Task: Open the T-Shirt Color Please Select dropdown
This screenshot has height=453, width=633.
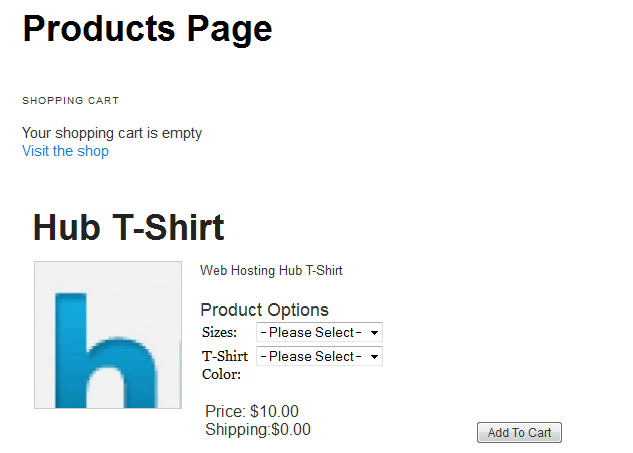Action: click(311, 356)
